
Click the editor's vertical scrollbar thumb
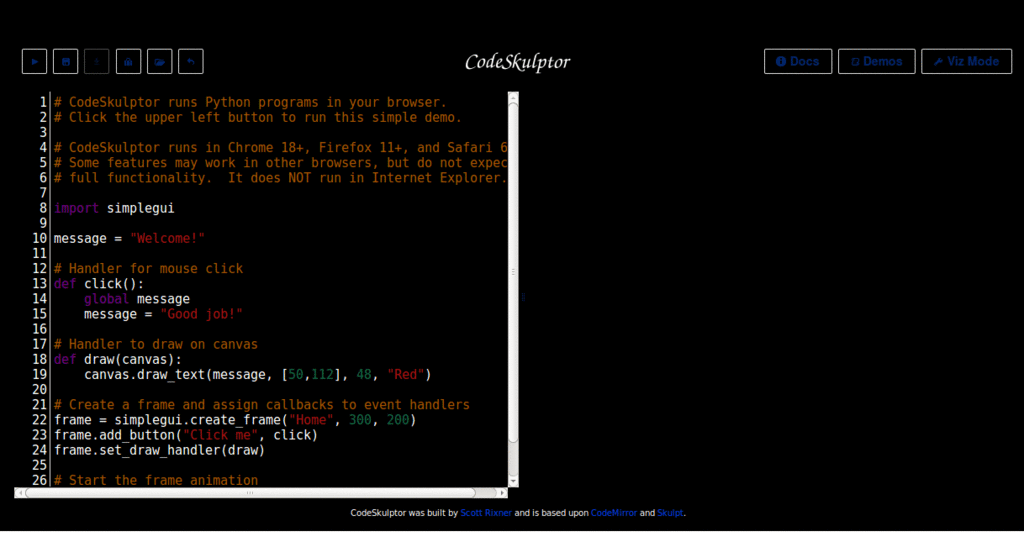(x=513, y=273)
